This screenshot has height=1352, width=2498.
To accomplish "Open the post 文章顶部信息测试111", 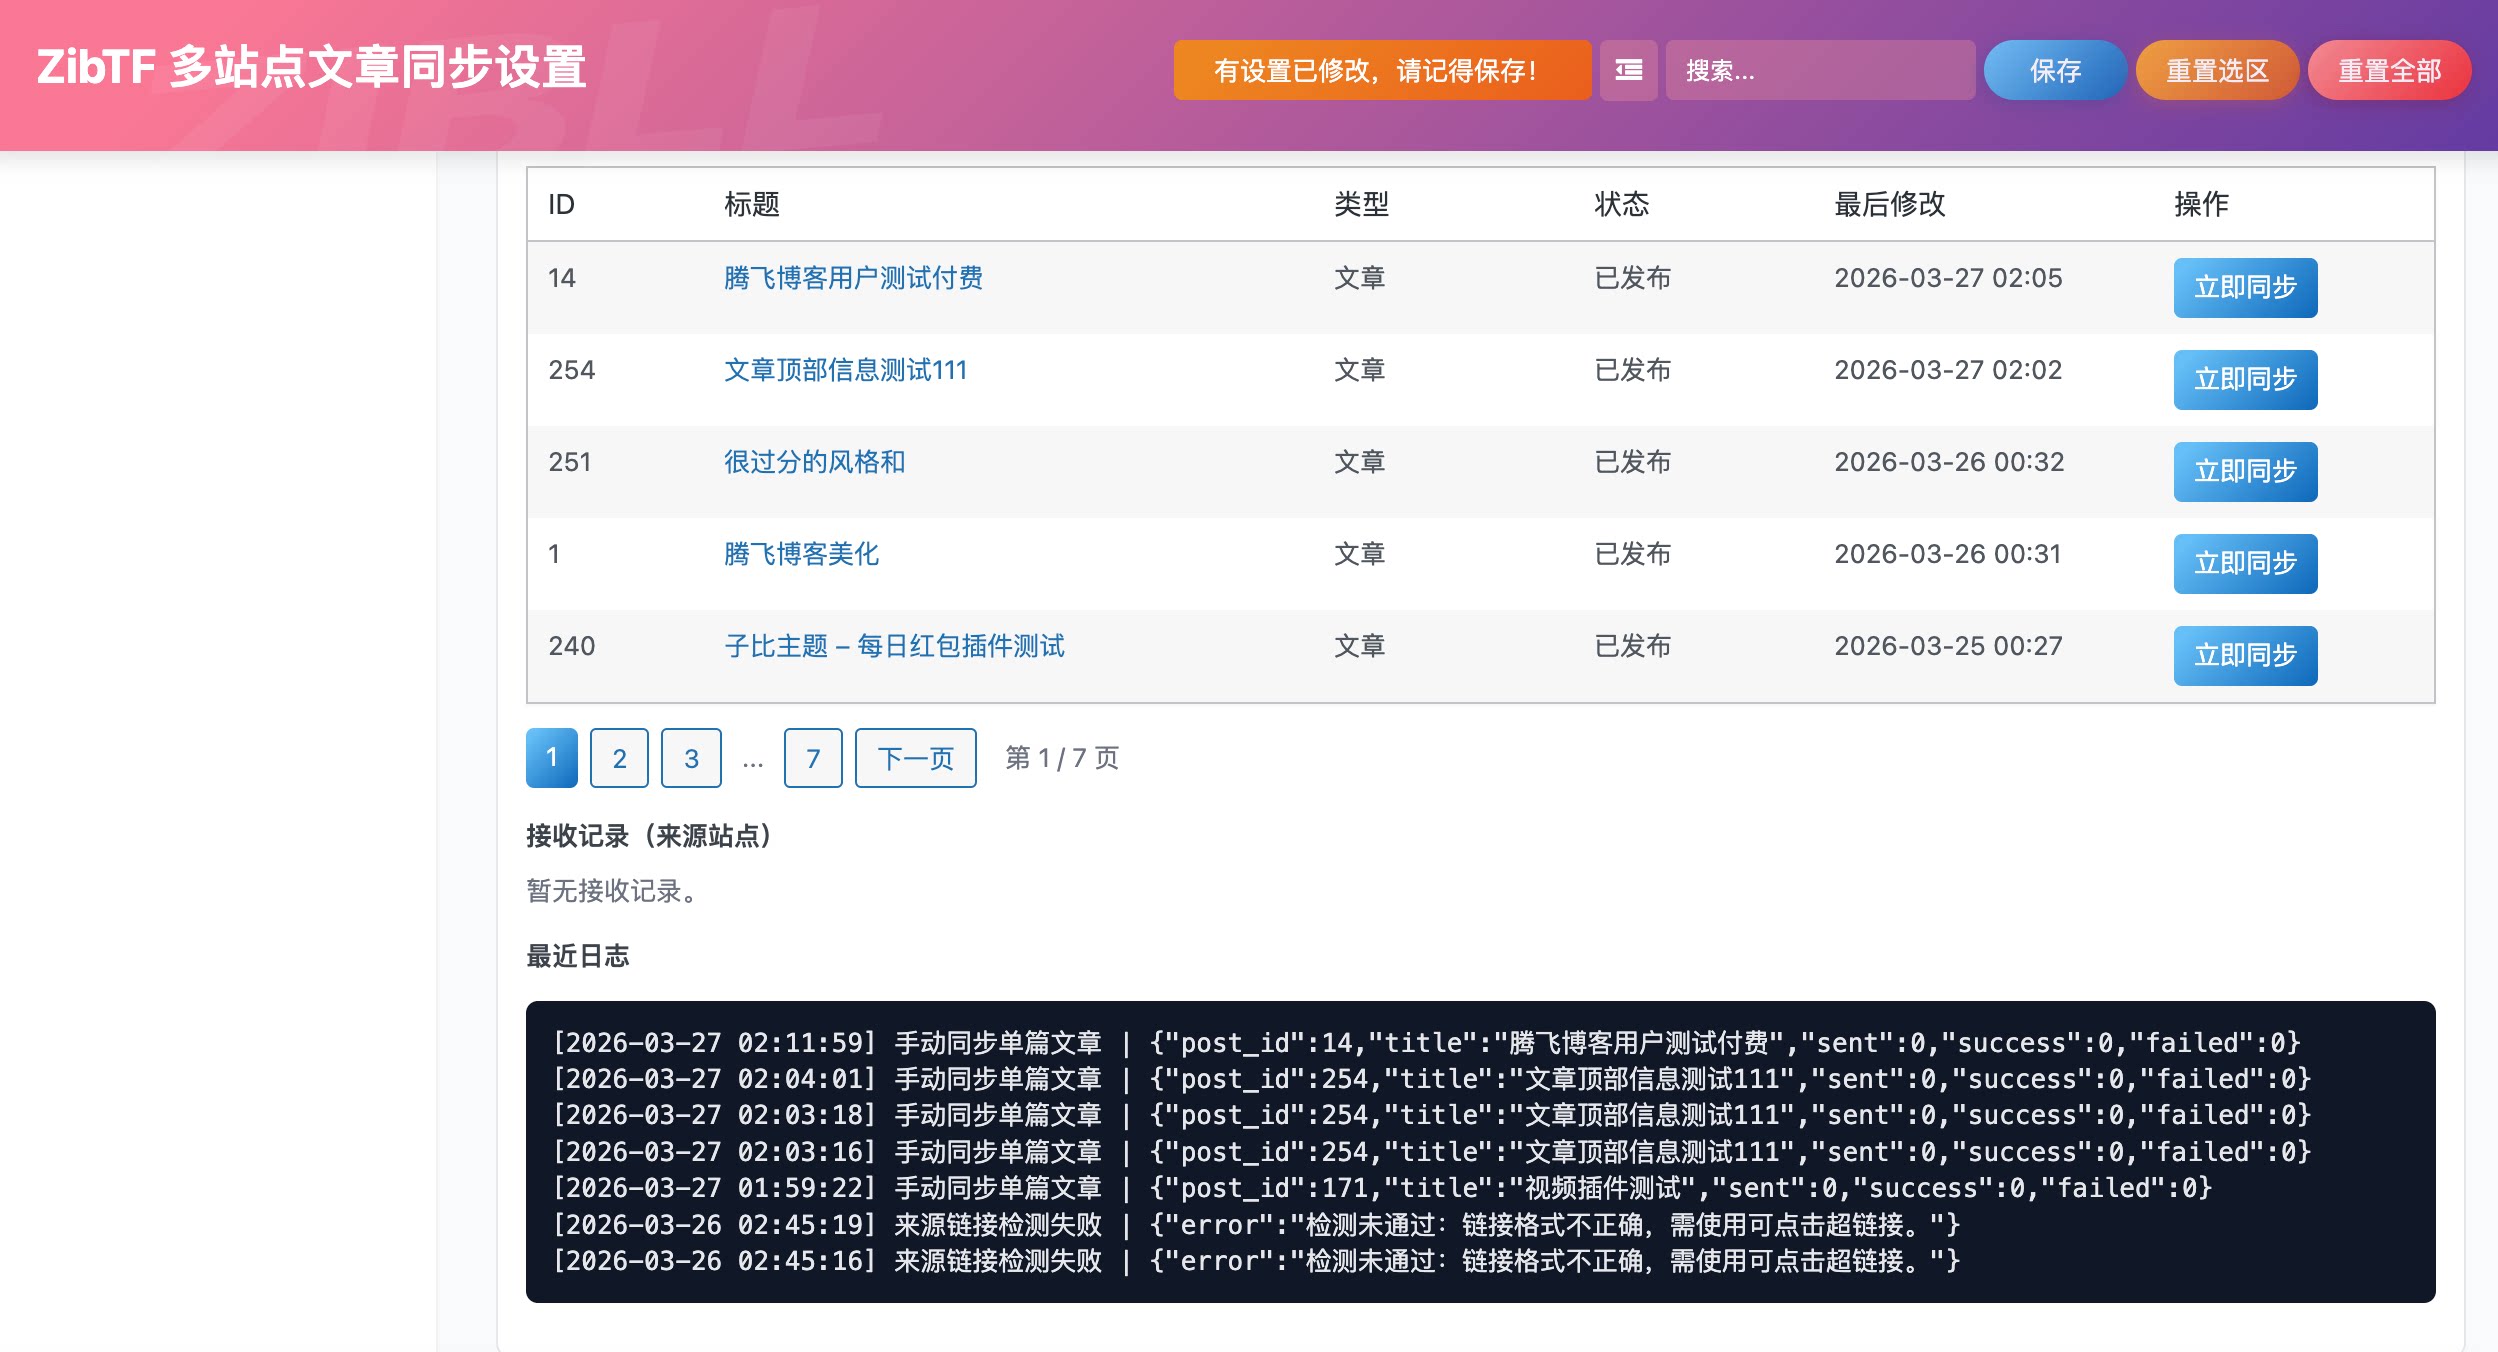I will tap(844, 369).
